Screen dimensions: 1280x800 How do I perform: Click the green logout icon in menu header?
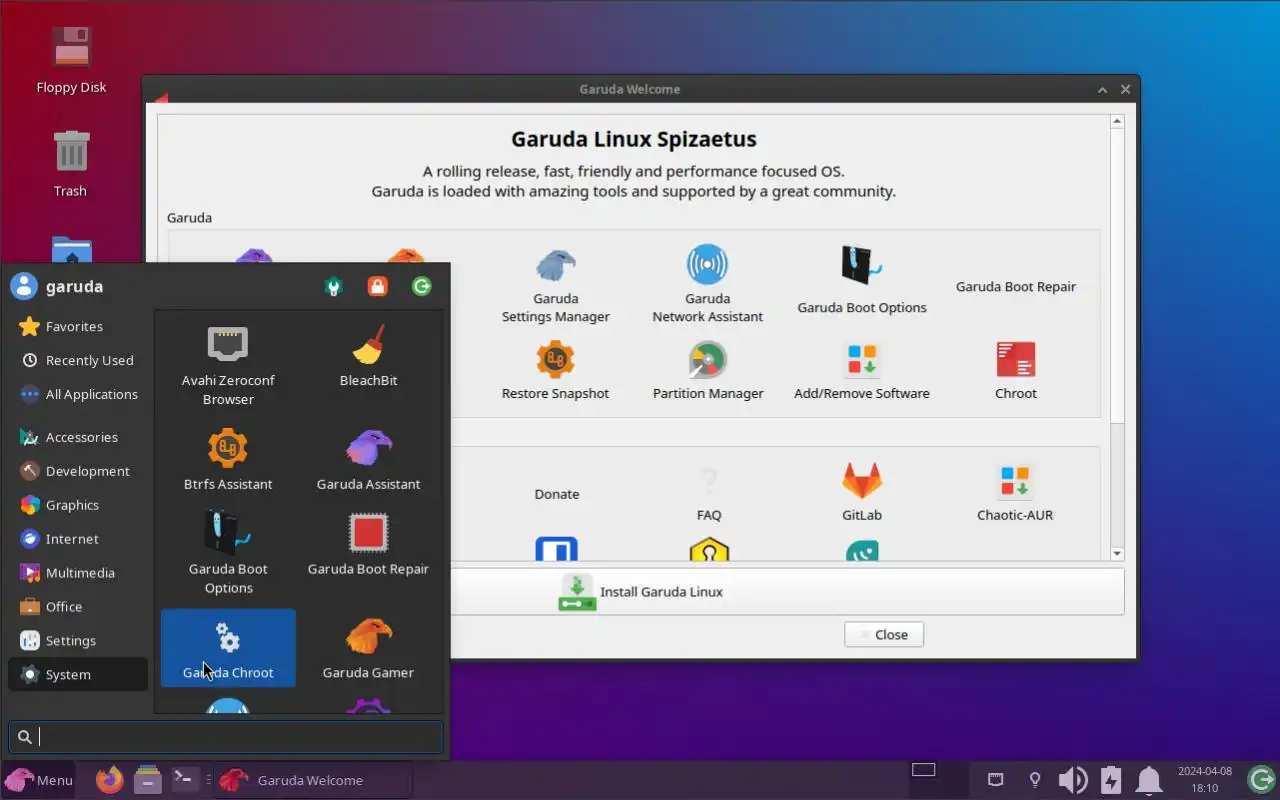(x=422, y=287)
